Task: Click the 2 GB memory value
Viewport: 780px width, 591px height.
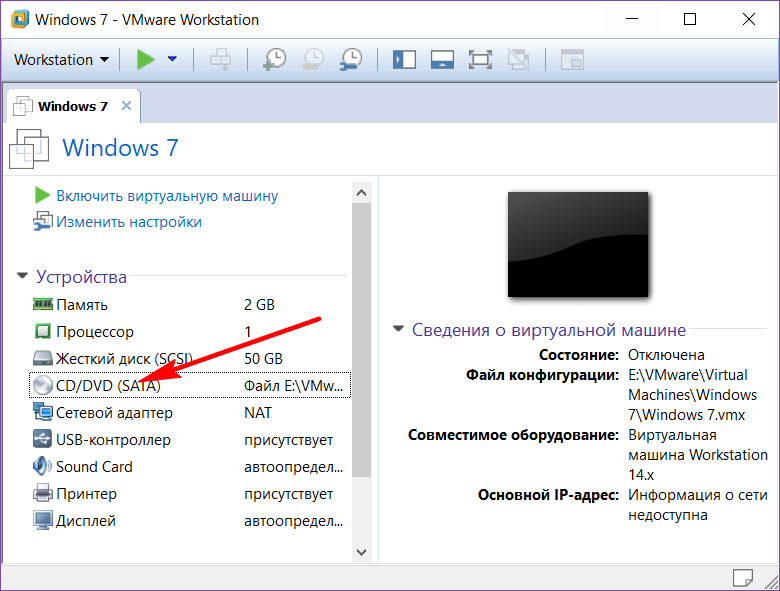Action: pyautogui.click(x=259, y=304)
